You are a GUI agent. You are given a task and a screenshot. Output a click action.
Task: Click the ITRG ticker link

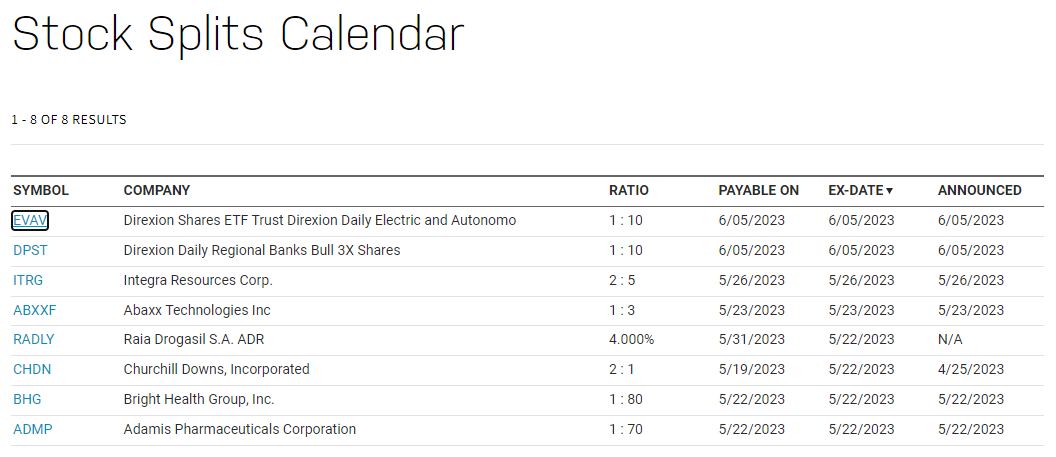point(28,280)
